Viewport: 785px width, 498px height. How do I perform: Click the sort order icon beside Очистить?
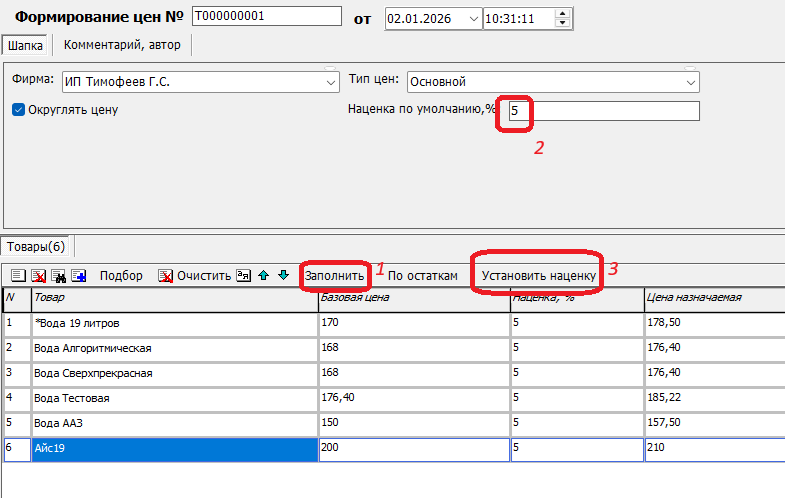[243, 275]
